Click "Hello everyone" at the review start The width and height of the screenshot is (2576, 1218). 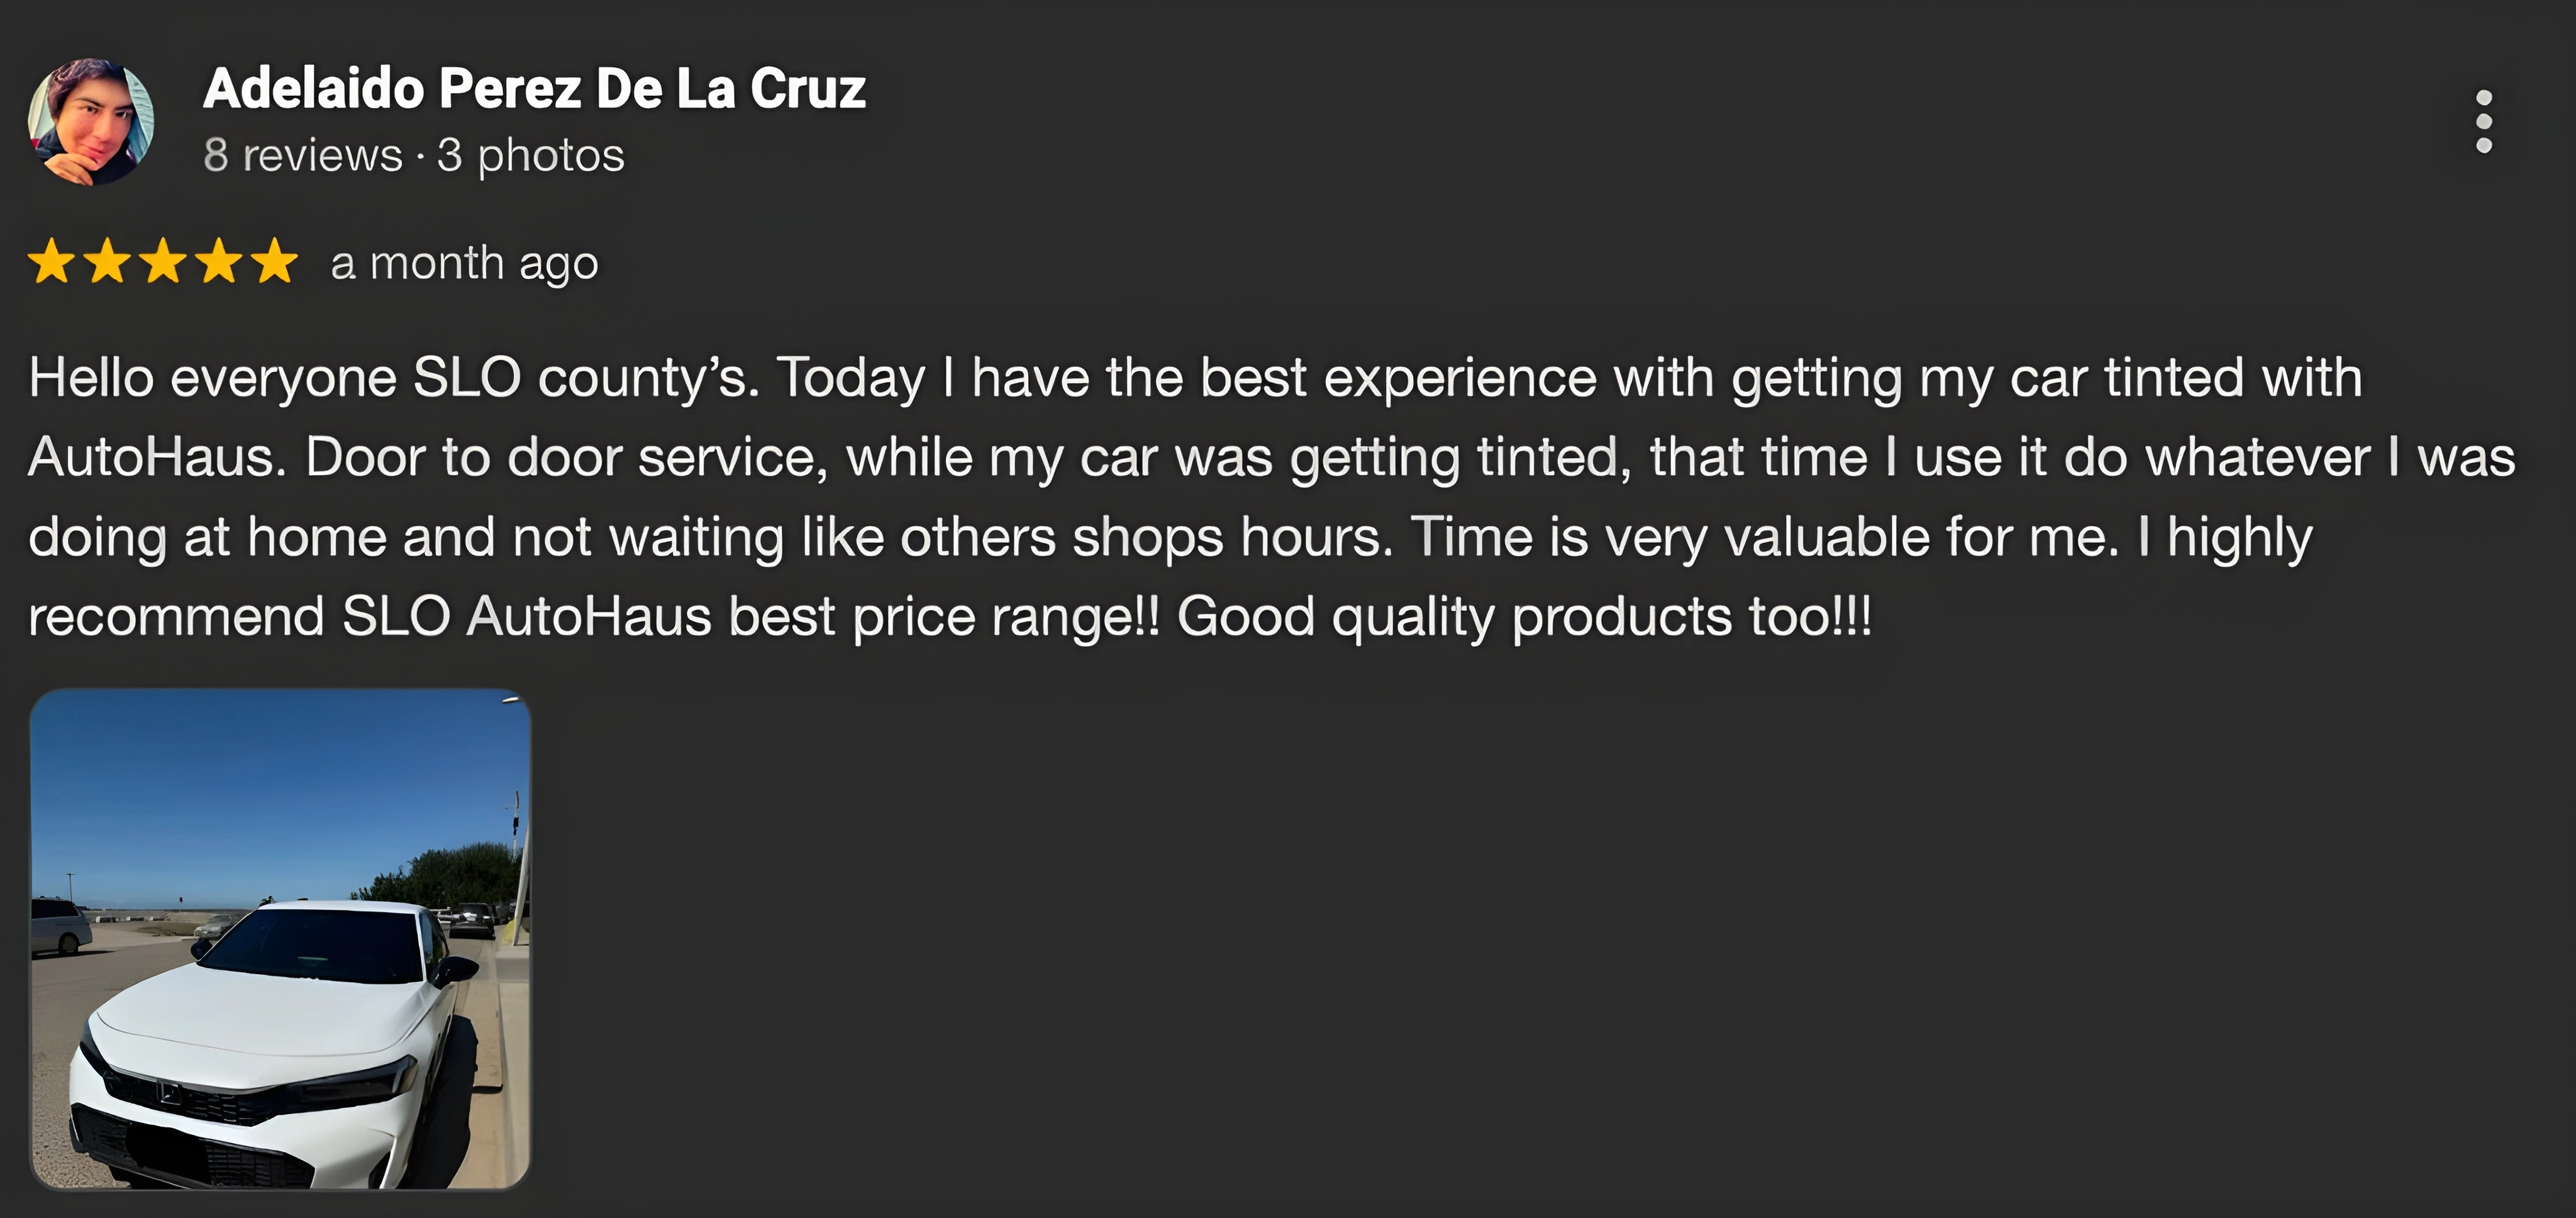[212, 378]
